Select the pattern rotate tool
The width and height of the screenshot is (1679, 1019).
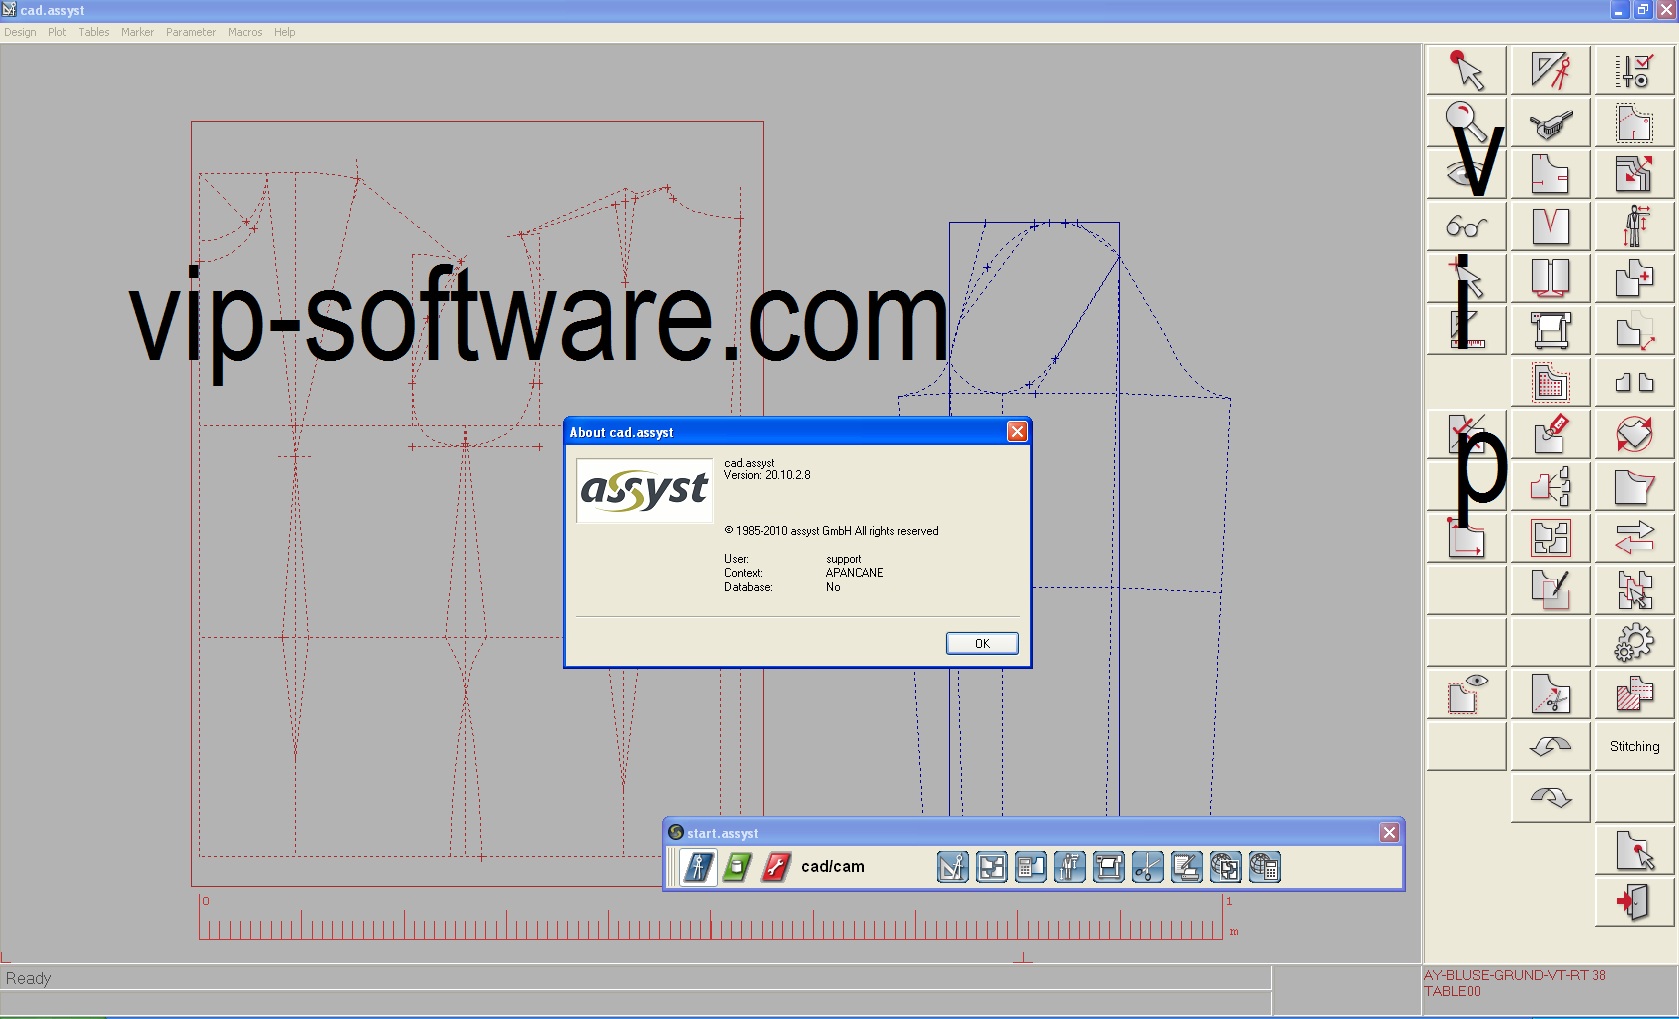(1635, 434)
